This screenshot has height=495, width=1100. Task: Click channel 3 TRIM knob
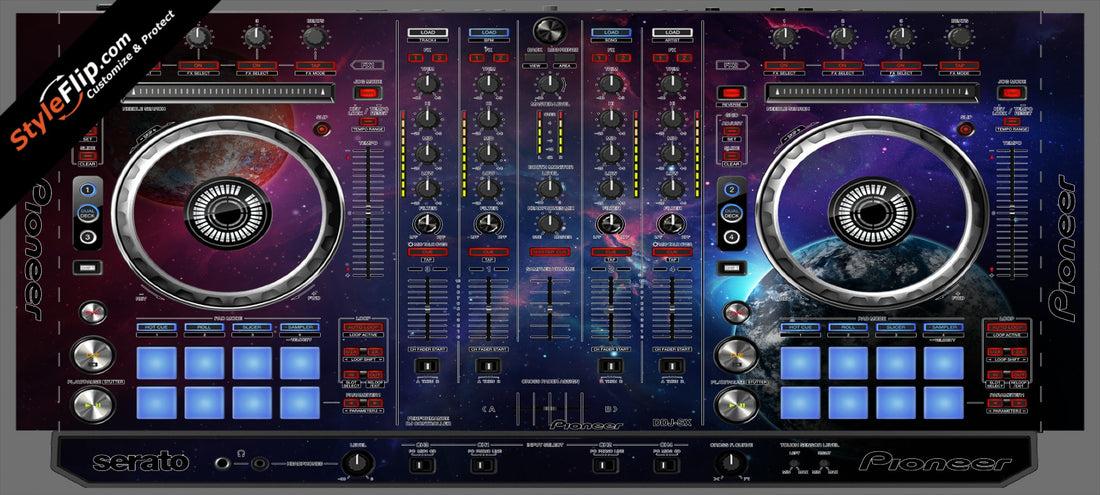tap(427, 85)
